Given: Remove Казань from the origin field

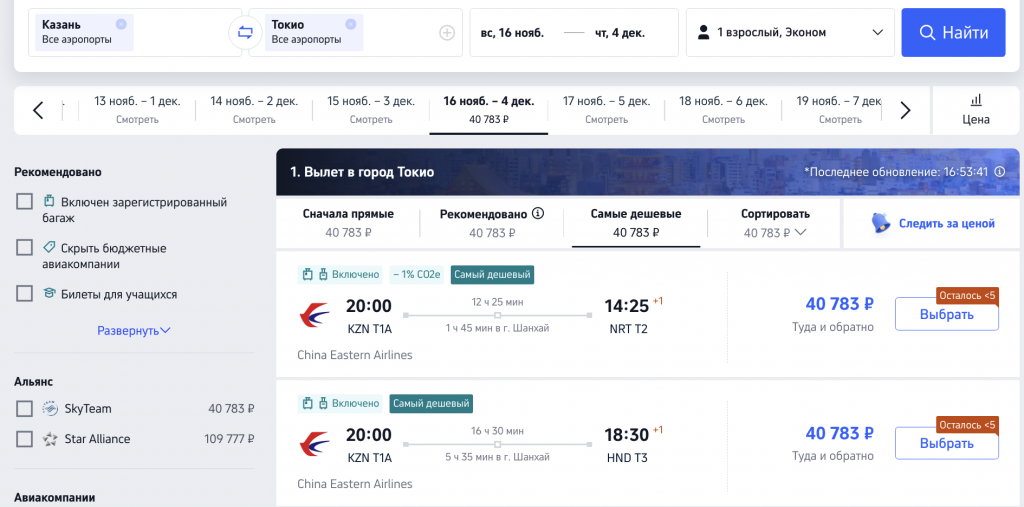Looking at the screenshot, I should [121, 24].
